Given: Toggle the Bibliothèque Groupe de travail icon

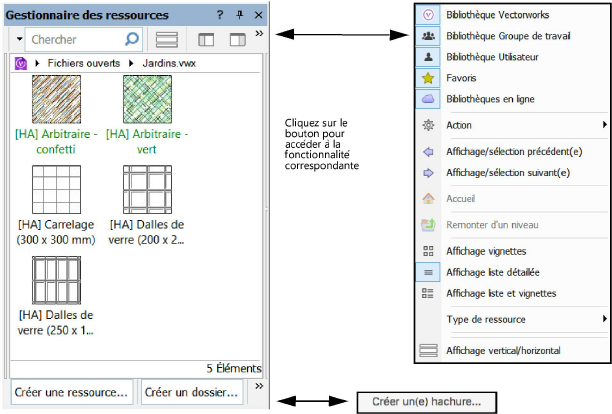Looking at the screenshot, I should tap(428, 35).
